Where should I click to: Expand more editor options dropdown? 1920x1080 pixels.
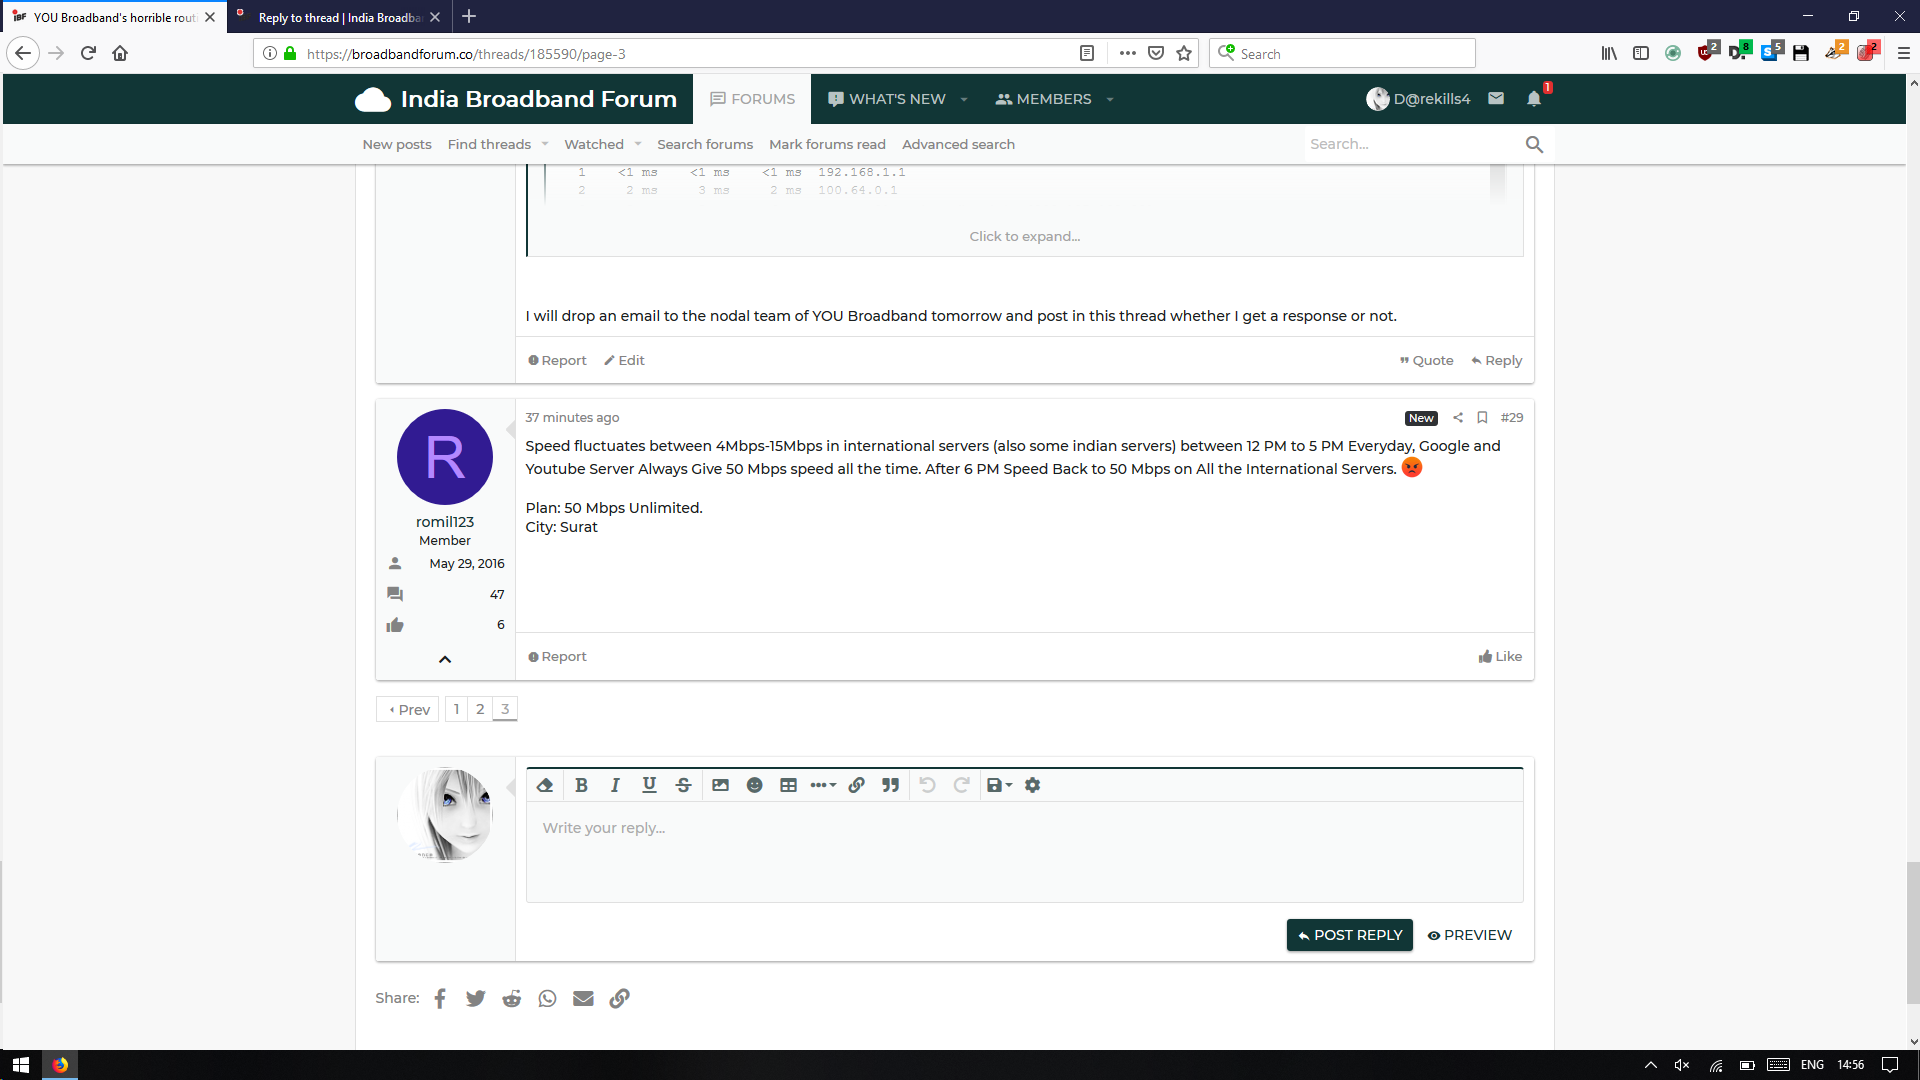(x=823, y=786)
